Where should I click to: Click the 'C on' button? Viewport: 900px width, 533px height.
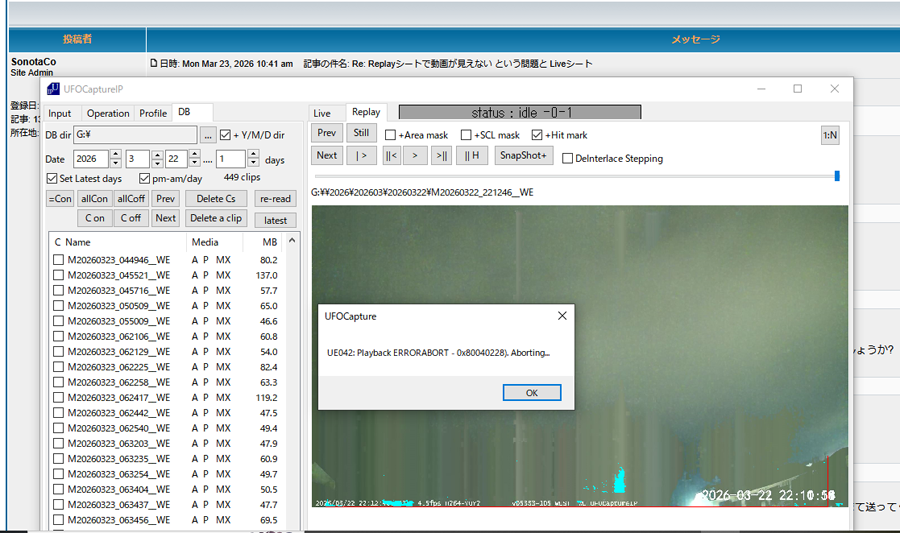click(x=95, y=218)
